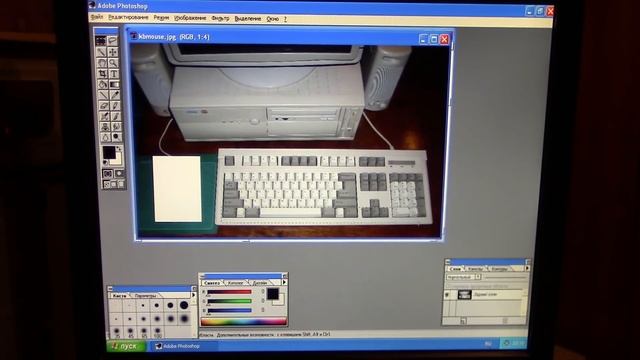
Task: Click the default colors icon in toolbox
Action: pyautogui.click(x=105, y=162)
